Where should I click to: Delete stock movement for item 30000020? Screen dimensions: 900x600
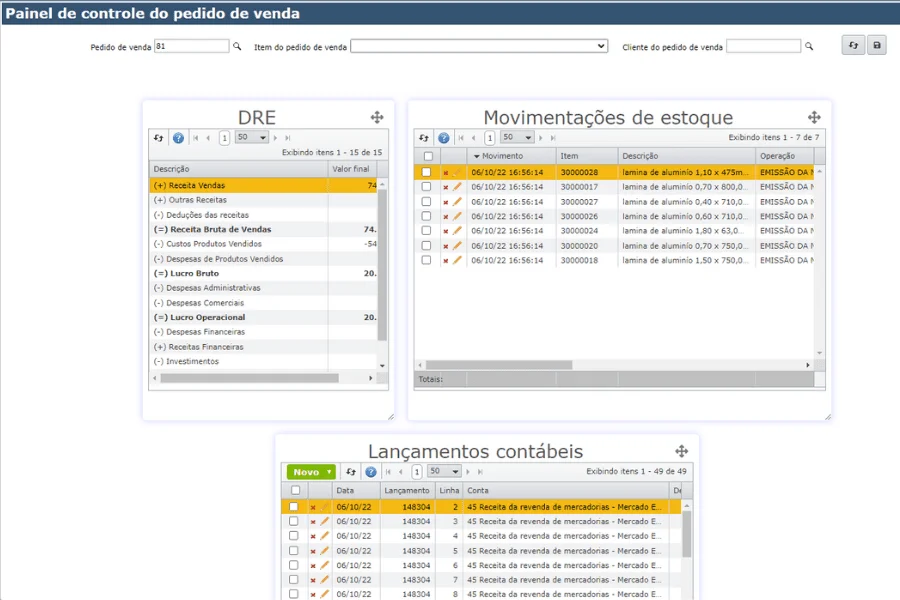pyautogui.click(x=445, y=246)
